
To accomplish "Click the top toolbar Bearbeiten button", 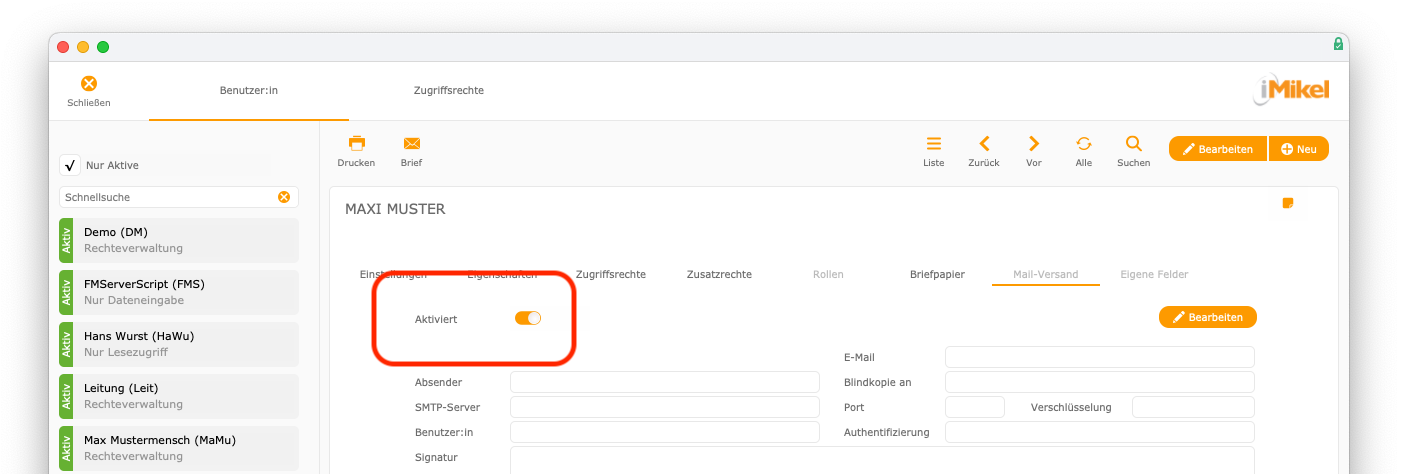I will (1218, 149).
